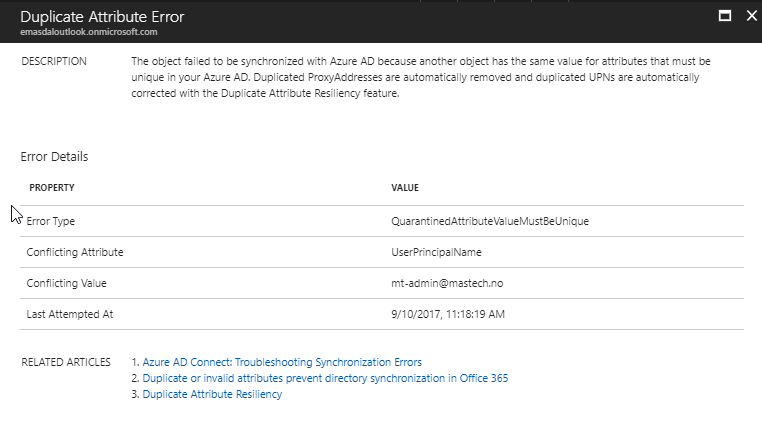Maximize the Duplicate Attribute Error blade
The width and height of the screenshot is (762, 421).
pos(725,16)
